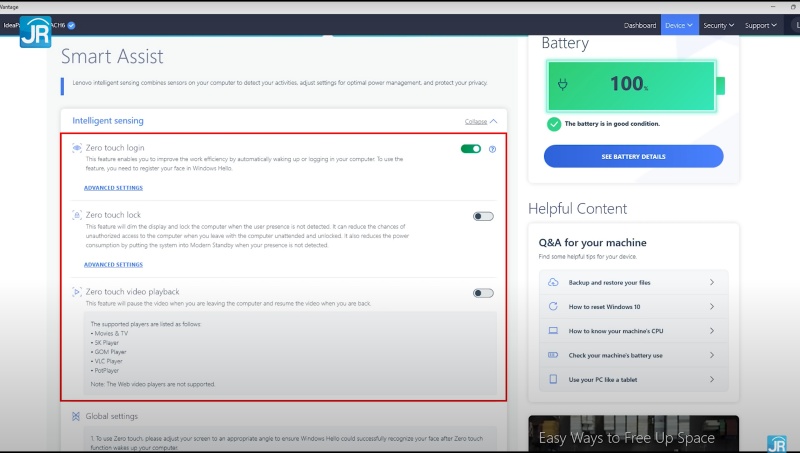Click the reset Windows 10 refresh icon
The width and height of the screenshot is (800, 453).
(553, 306)
